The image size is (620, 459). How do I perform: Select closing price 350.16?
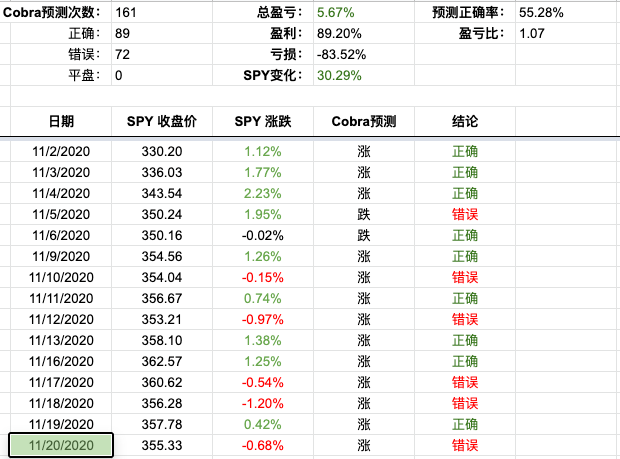pyautogui.click(x=162, y=235)
